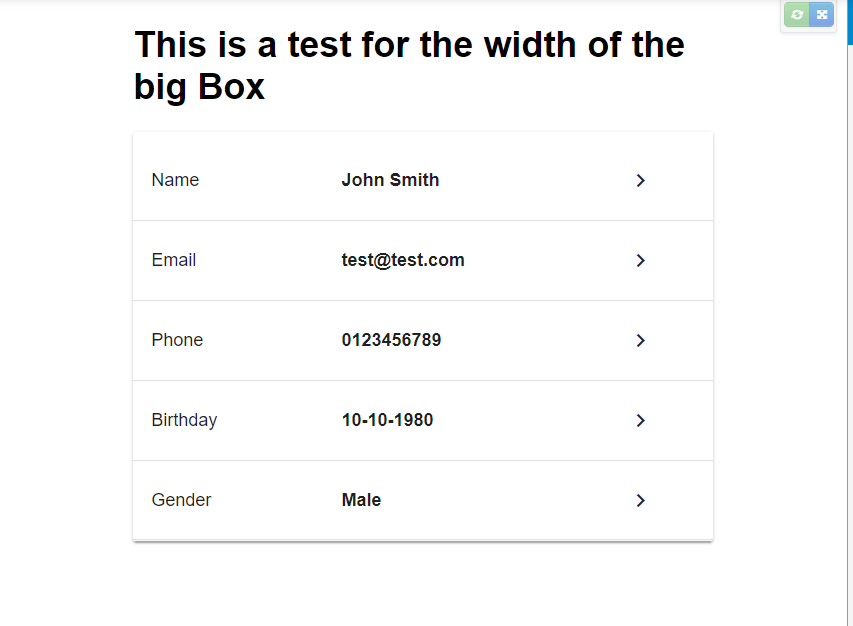
Task: Open Birthday details via its chevron
Action: [x=641, y=420]
